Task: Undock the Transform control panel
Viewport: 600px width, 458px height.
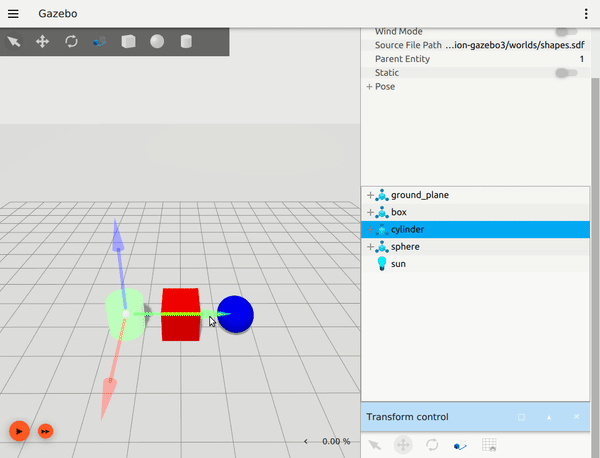Action: (x=521, y=417)
